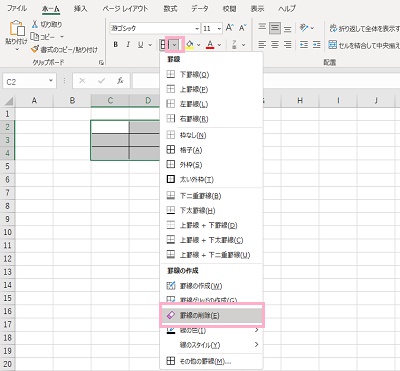The width and height of the screenshot is (400, 371).
Task: Toggle middle vertical alignment
Action: 275,28
